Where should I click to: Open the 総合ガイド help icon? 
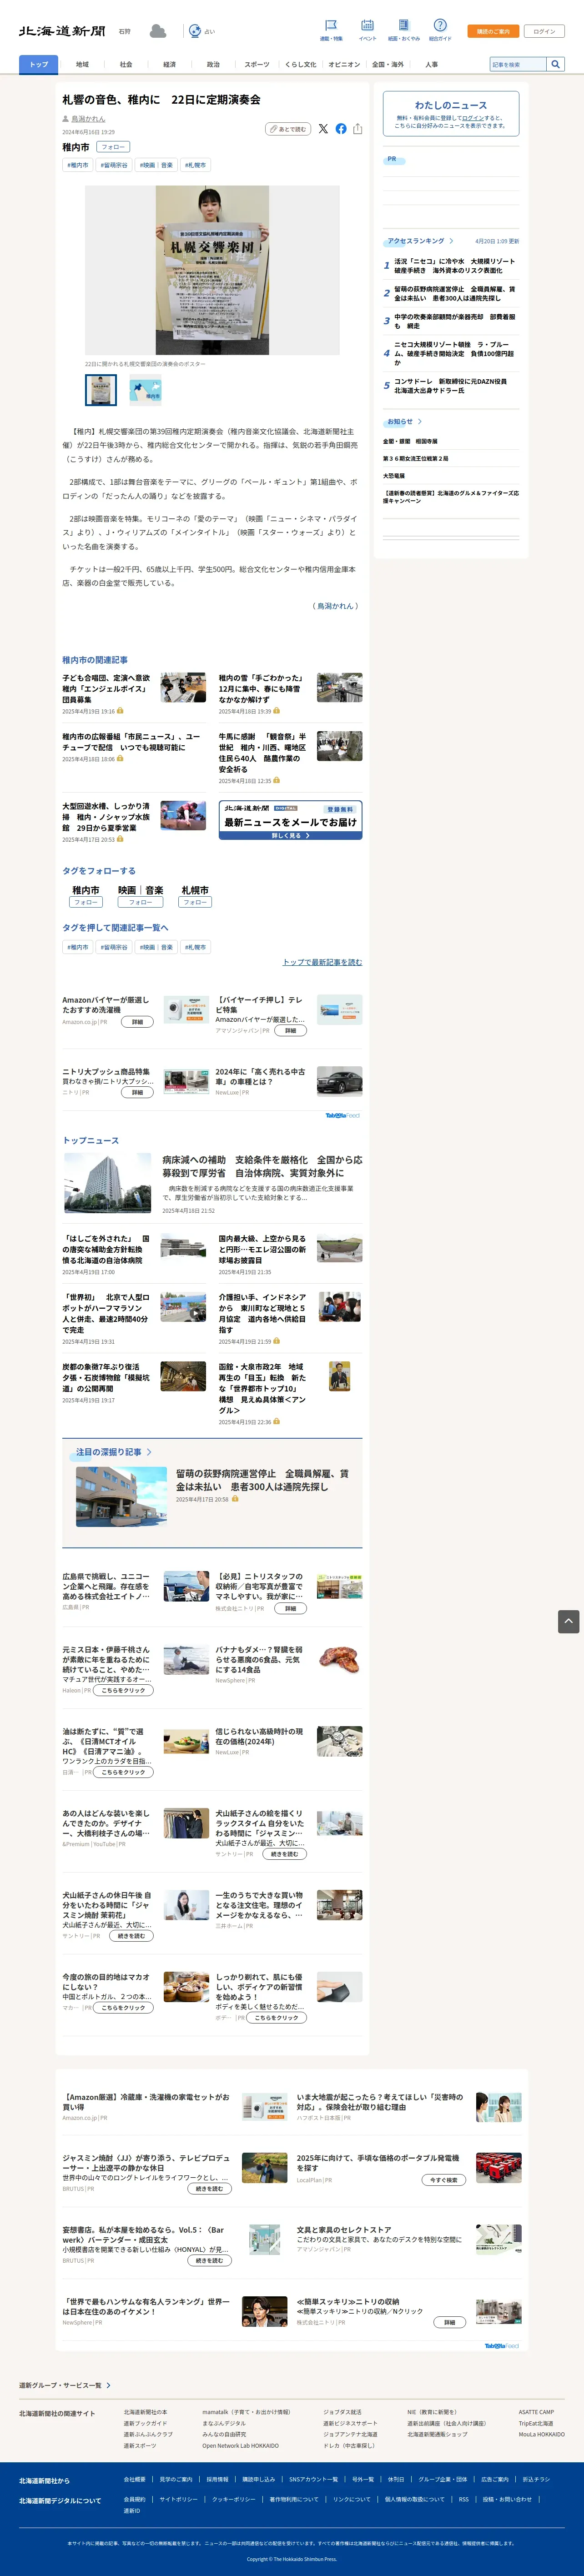[440, 25]
